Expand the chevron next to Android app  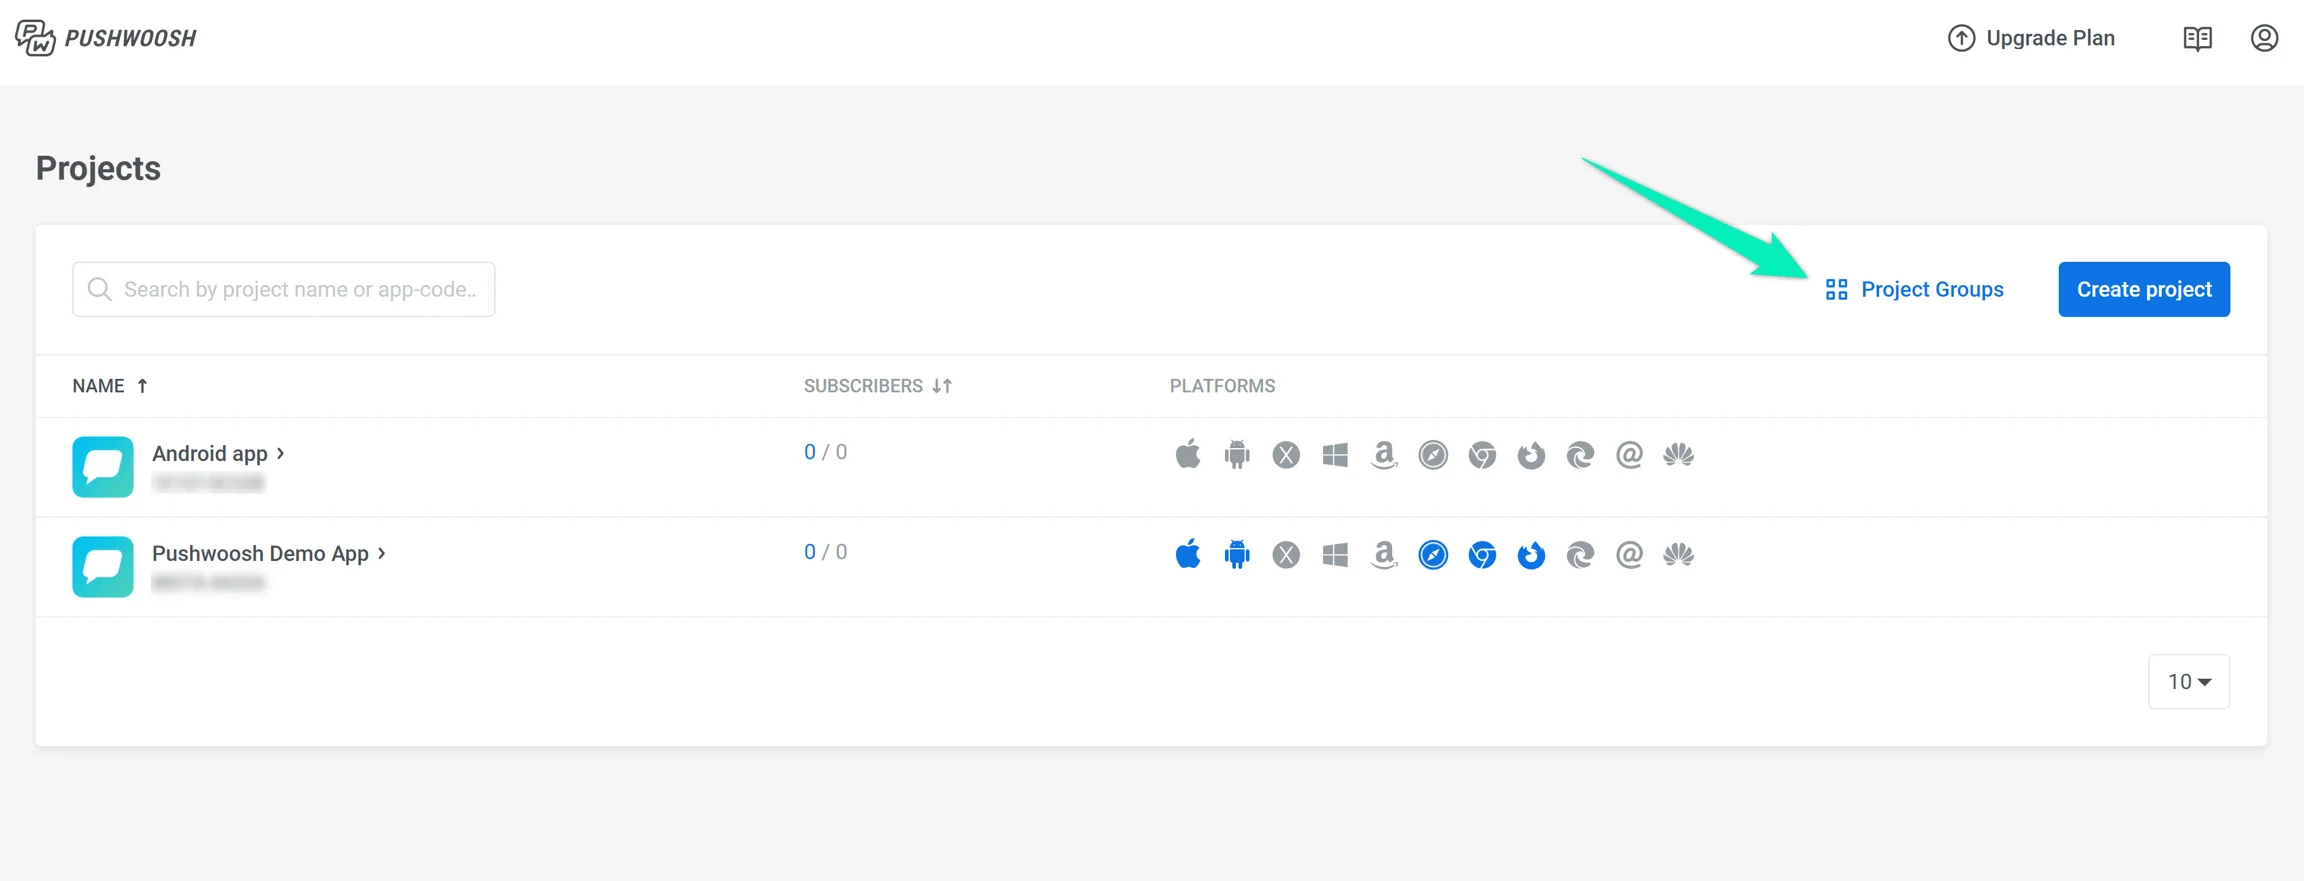click(x=281, y=453)
